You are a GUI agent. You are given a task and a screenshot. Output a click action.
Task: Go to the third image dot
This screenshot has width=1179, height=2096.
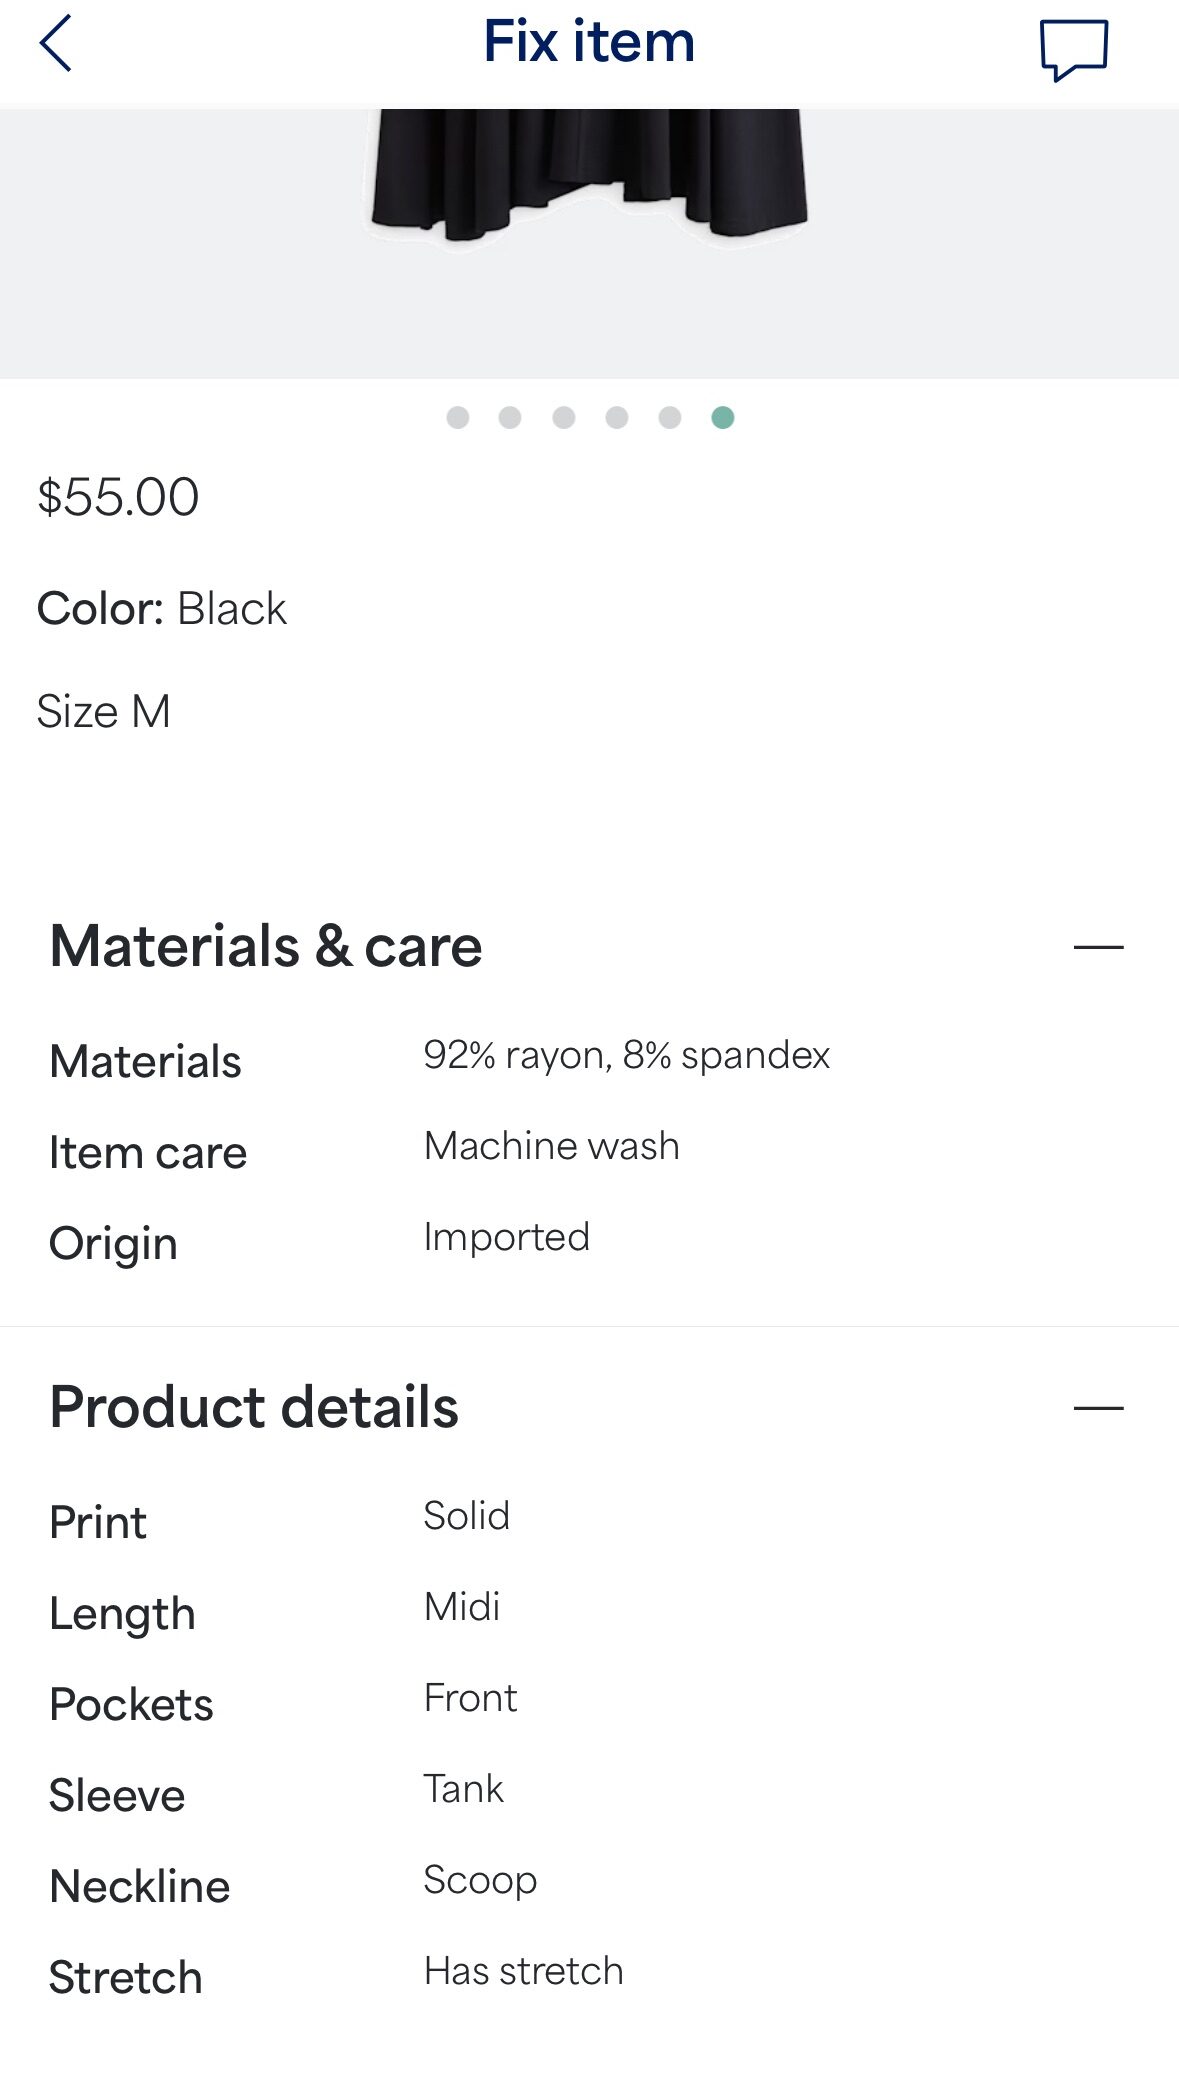tap(564, 417)
